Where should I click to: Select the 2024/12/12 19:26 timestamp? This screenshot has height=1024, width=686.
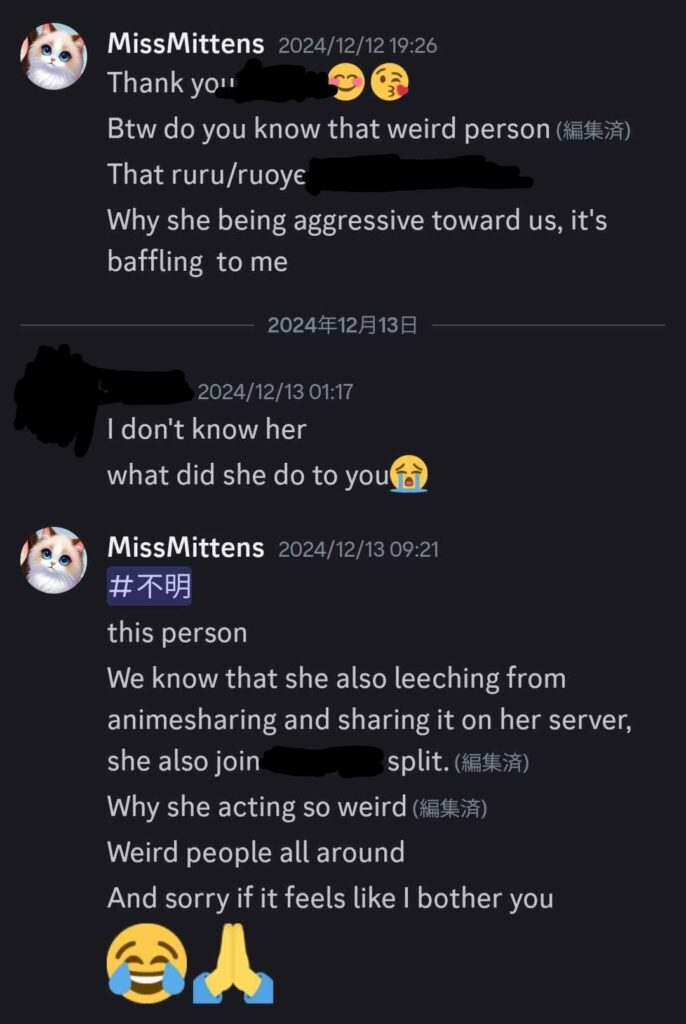tap(357, 46)
